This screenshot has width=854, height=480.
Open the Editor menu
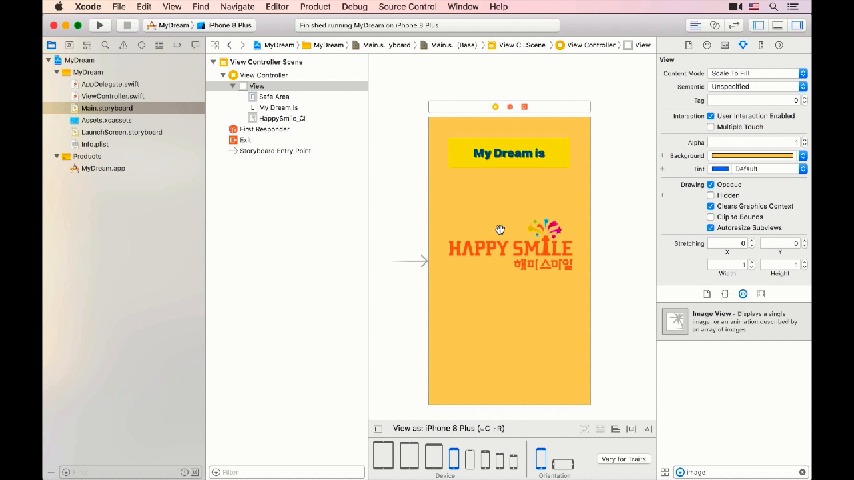coord(277,7)
